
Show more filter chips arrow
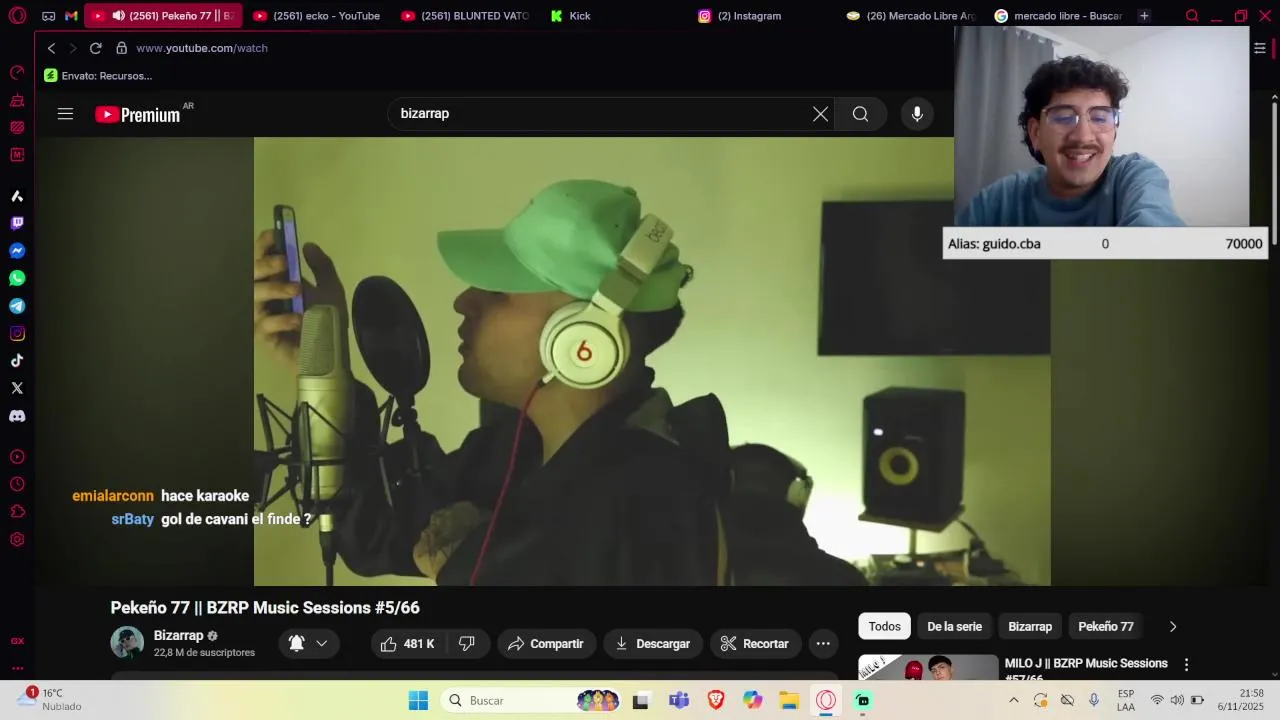(x=1173, y=627)
